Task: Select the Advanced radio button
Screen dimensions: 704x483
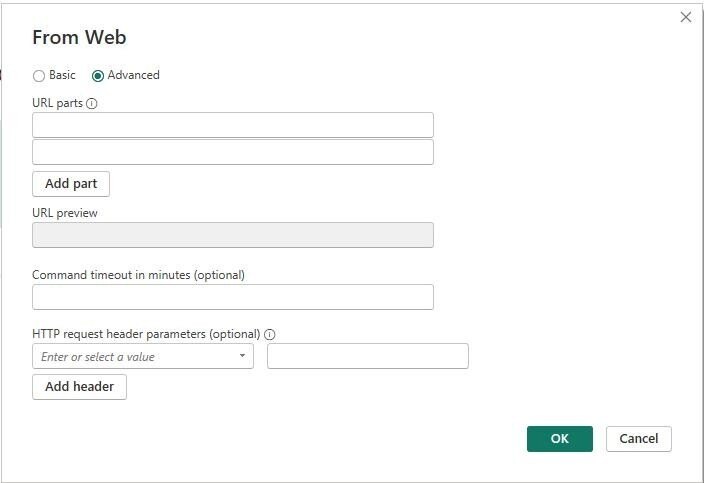Action: (98, 75)
